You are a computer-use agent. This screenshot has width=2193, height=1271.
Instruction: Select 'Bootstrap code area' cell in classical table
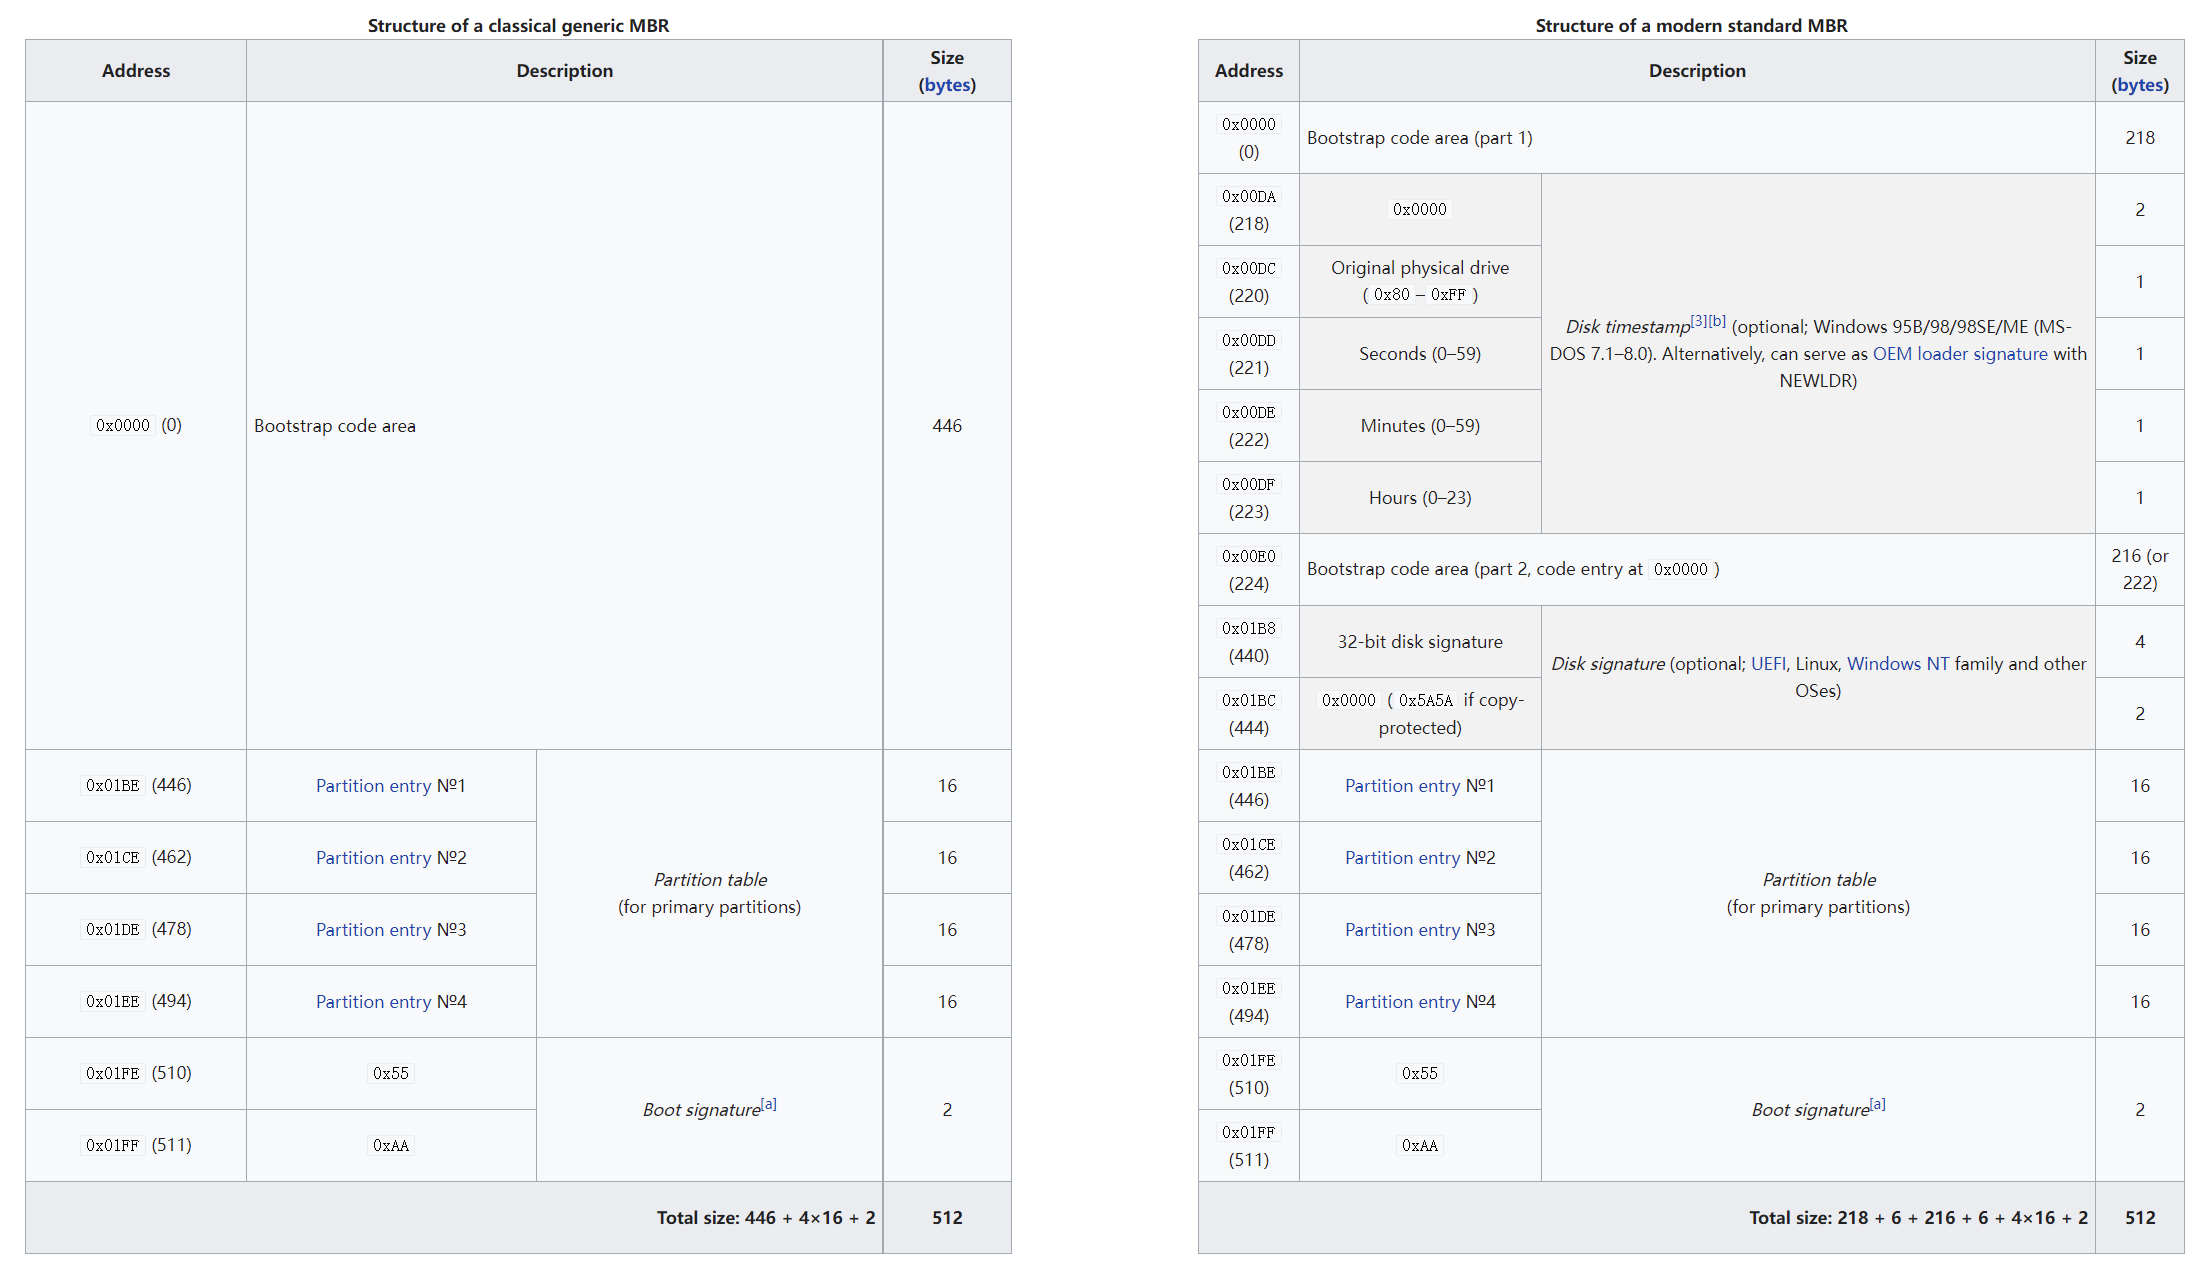tap(565, 426)
